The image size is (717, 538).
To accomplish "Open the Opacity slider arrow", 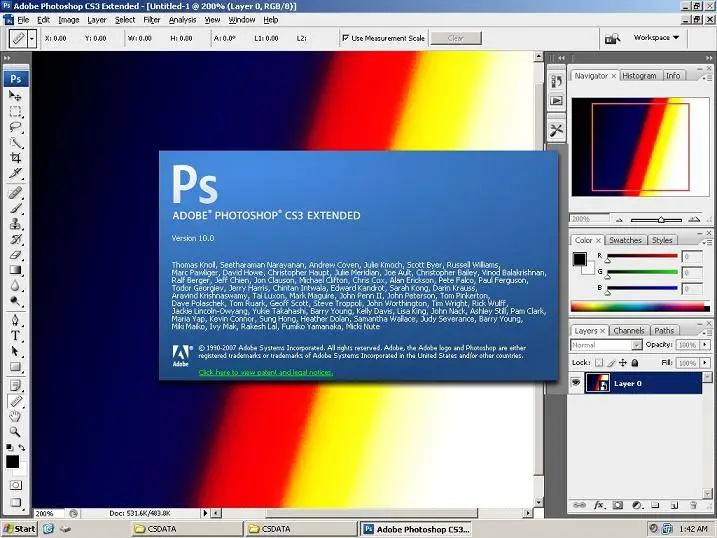I will point(705,345).
